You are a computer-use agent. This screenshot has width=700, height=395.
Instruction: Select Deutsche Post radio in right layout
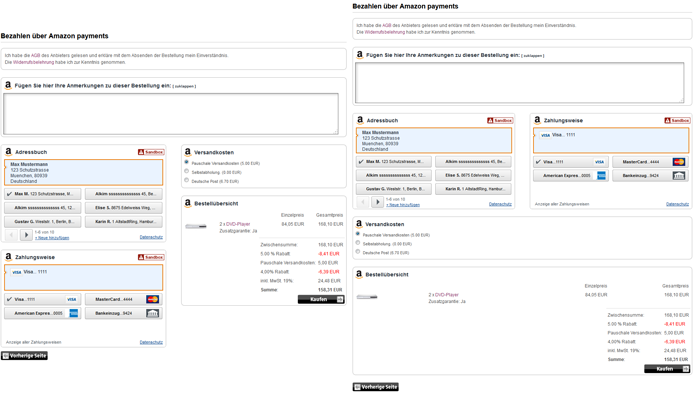(358, 252)
